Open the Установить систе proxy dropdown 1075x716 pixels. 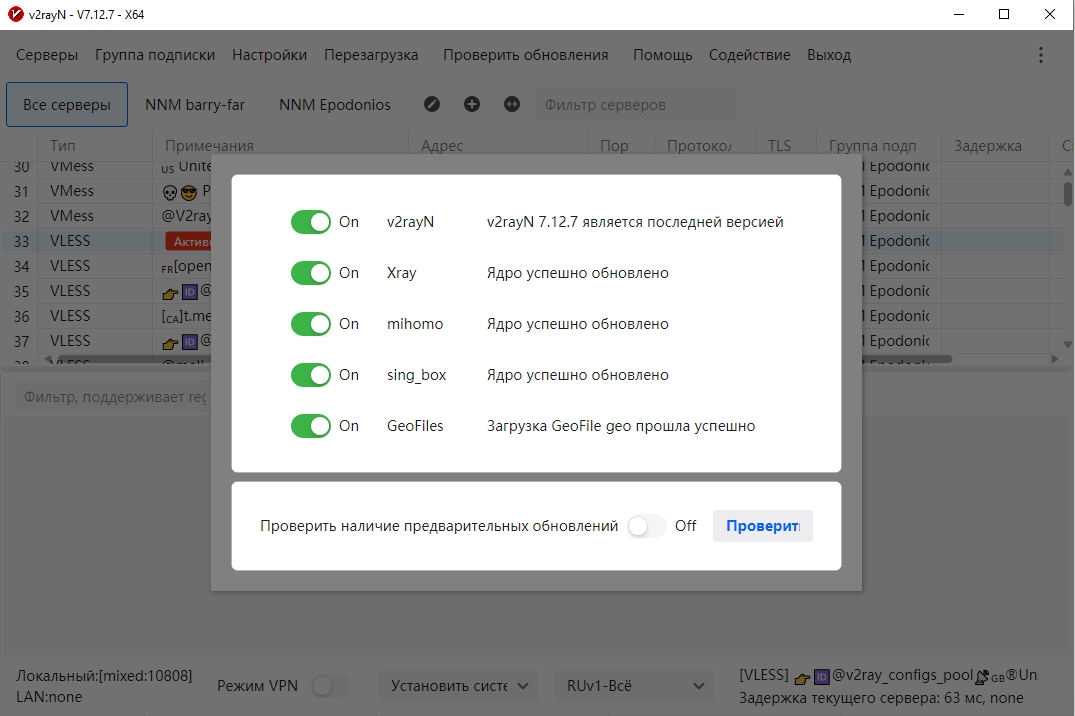[x=459, y=686]
